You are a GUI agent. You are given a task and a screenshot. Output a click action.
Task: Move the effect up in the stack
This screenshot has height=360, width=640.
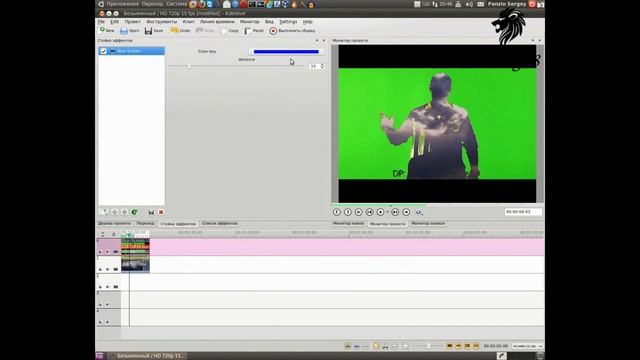(x=114, y=212)
